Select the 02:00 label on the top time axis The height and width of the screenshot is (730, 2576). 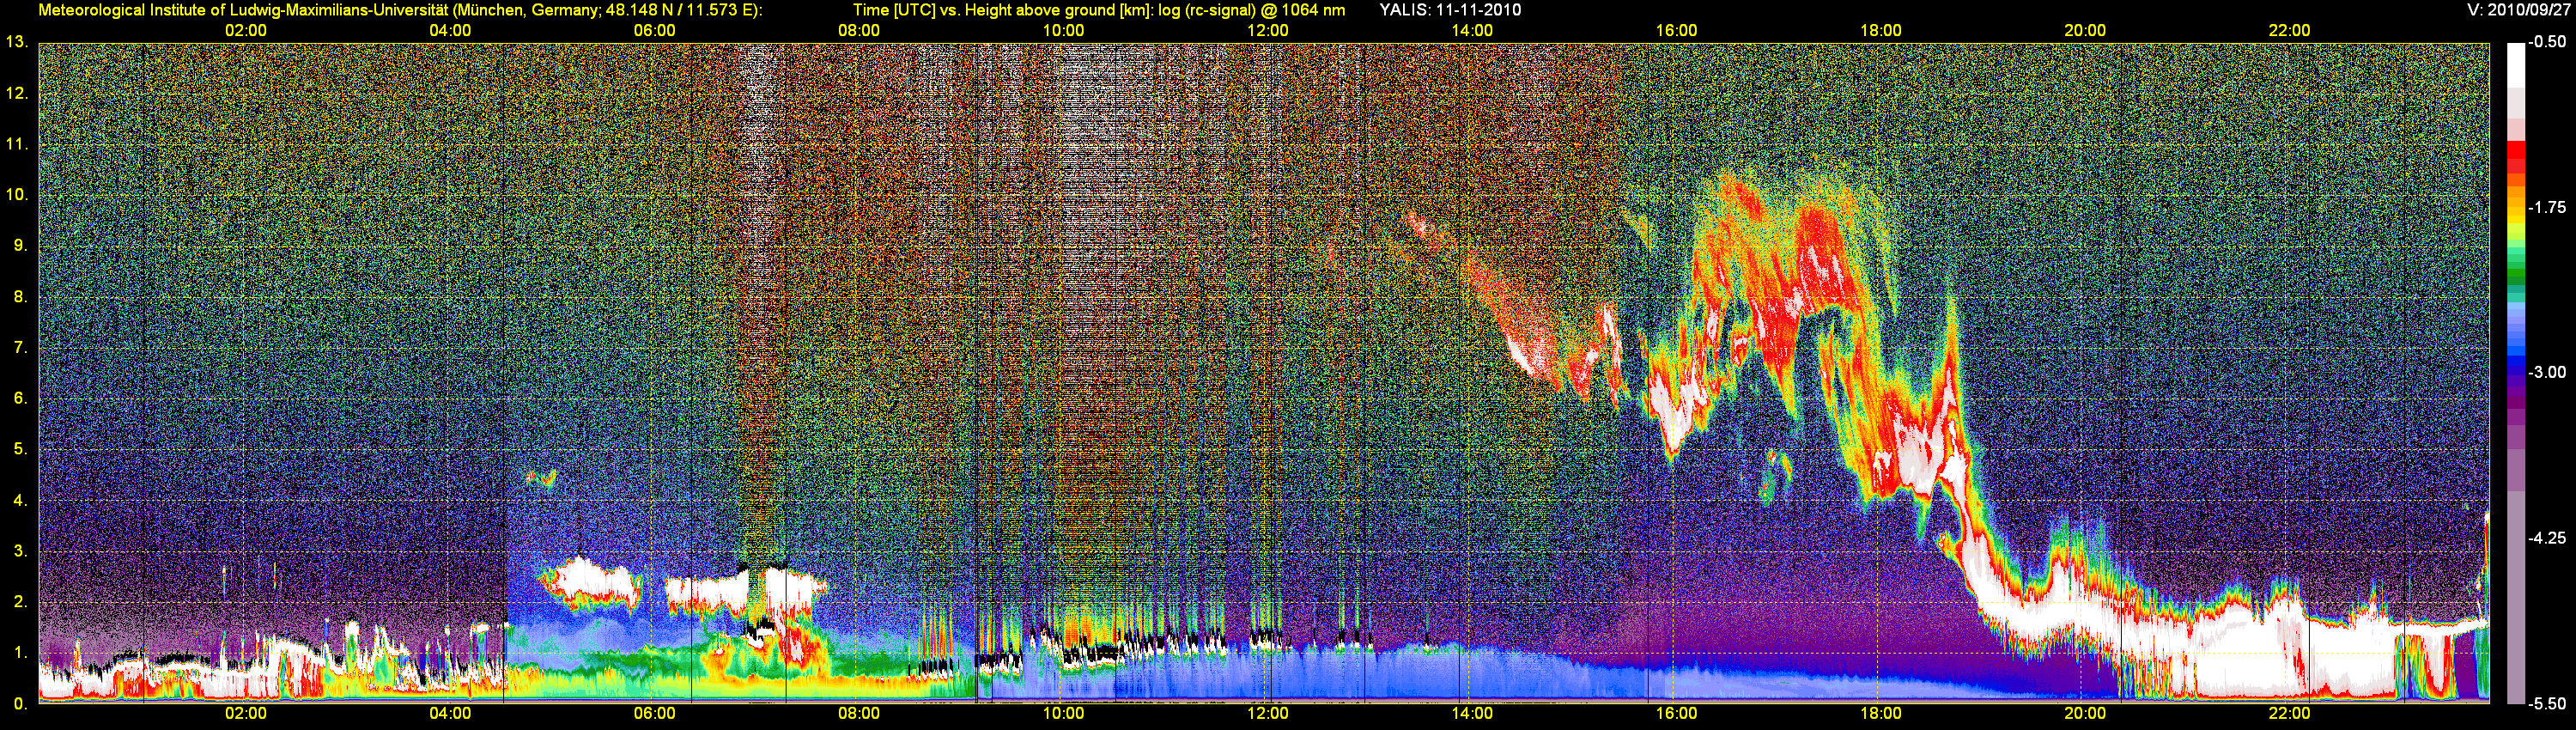[x=245, y=31]
